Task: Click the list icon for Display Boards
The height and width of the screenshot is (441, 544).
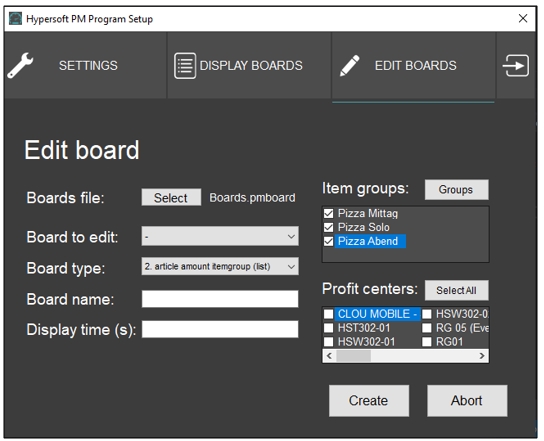Action: [x=185, y=66]
